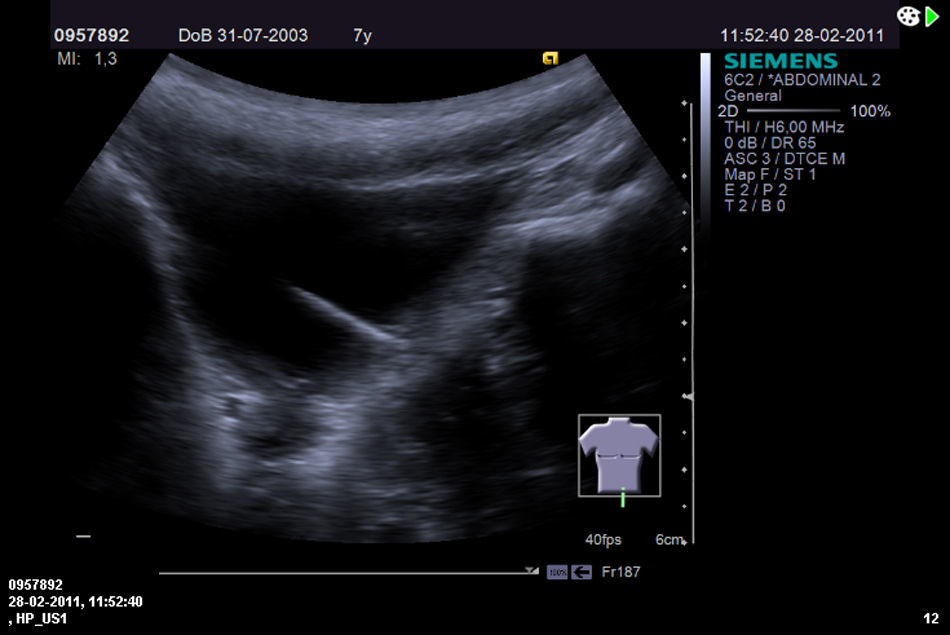Click the 6cm depth label
This screenshot has height=635, width=950.
tap(669, 540)
